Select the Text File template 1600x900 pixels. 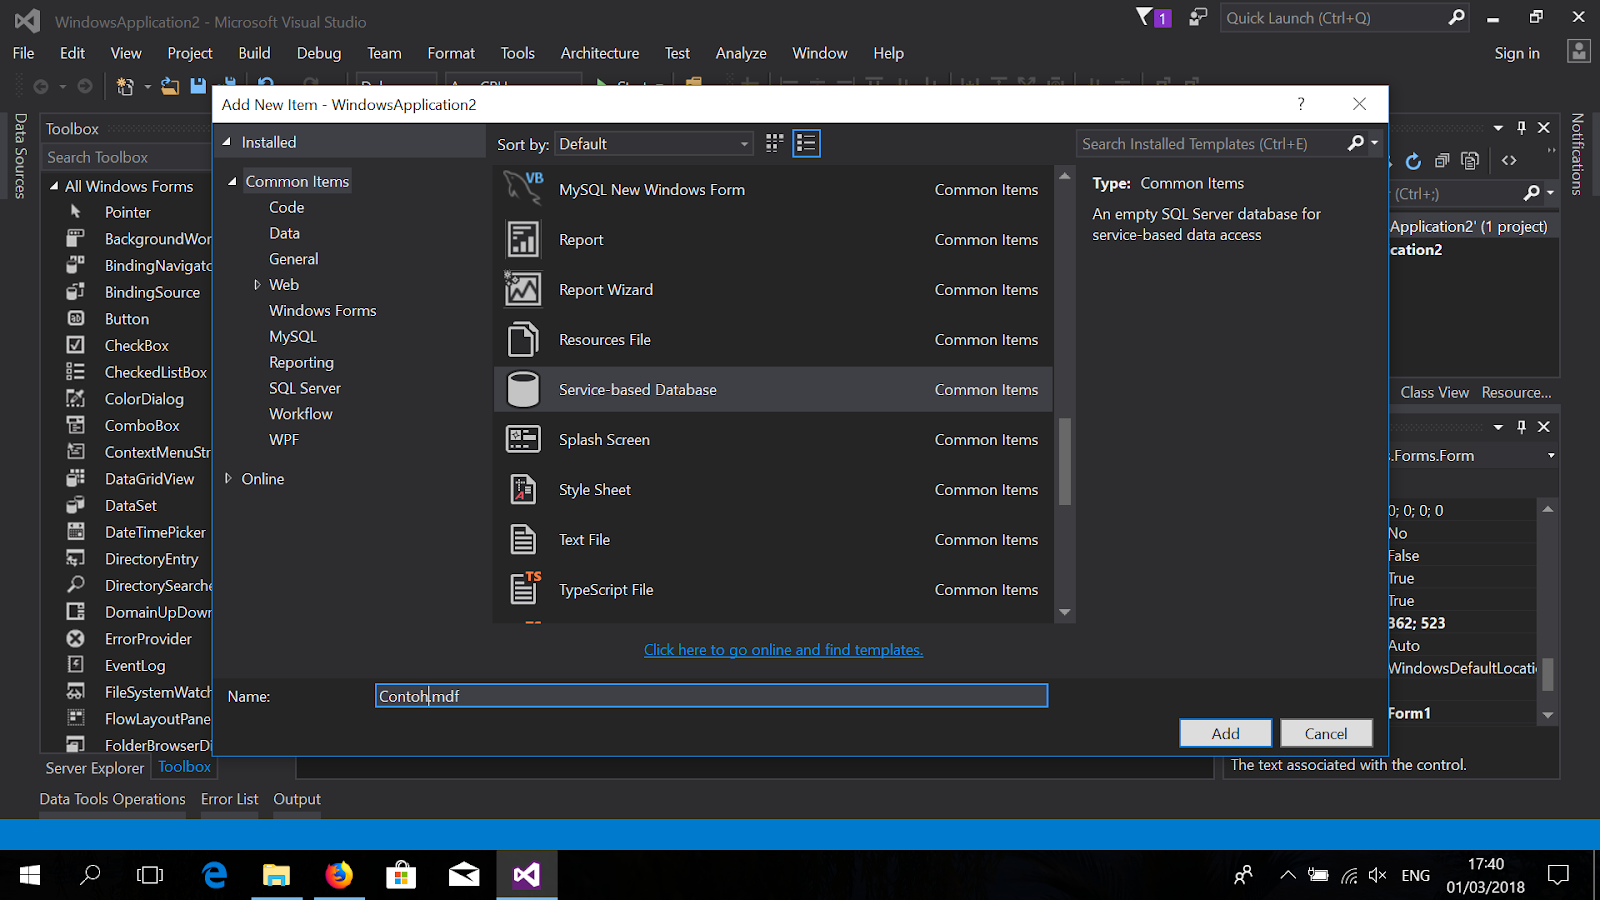point(773,539)
